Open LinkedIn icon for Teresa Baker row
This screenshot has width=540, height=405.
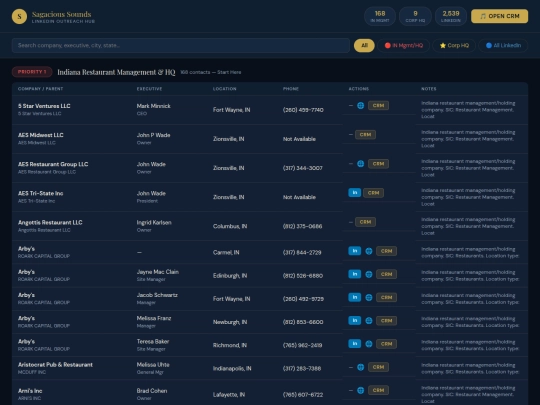click(x=354, y=344)
